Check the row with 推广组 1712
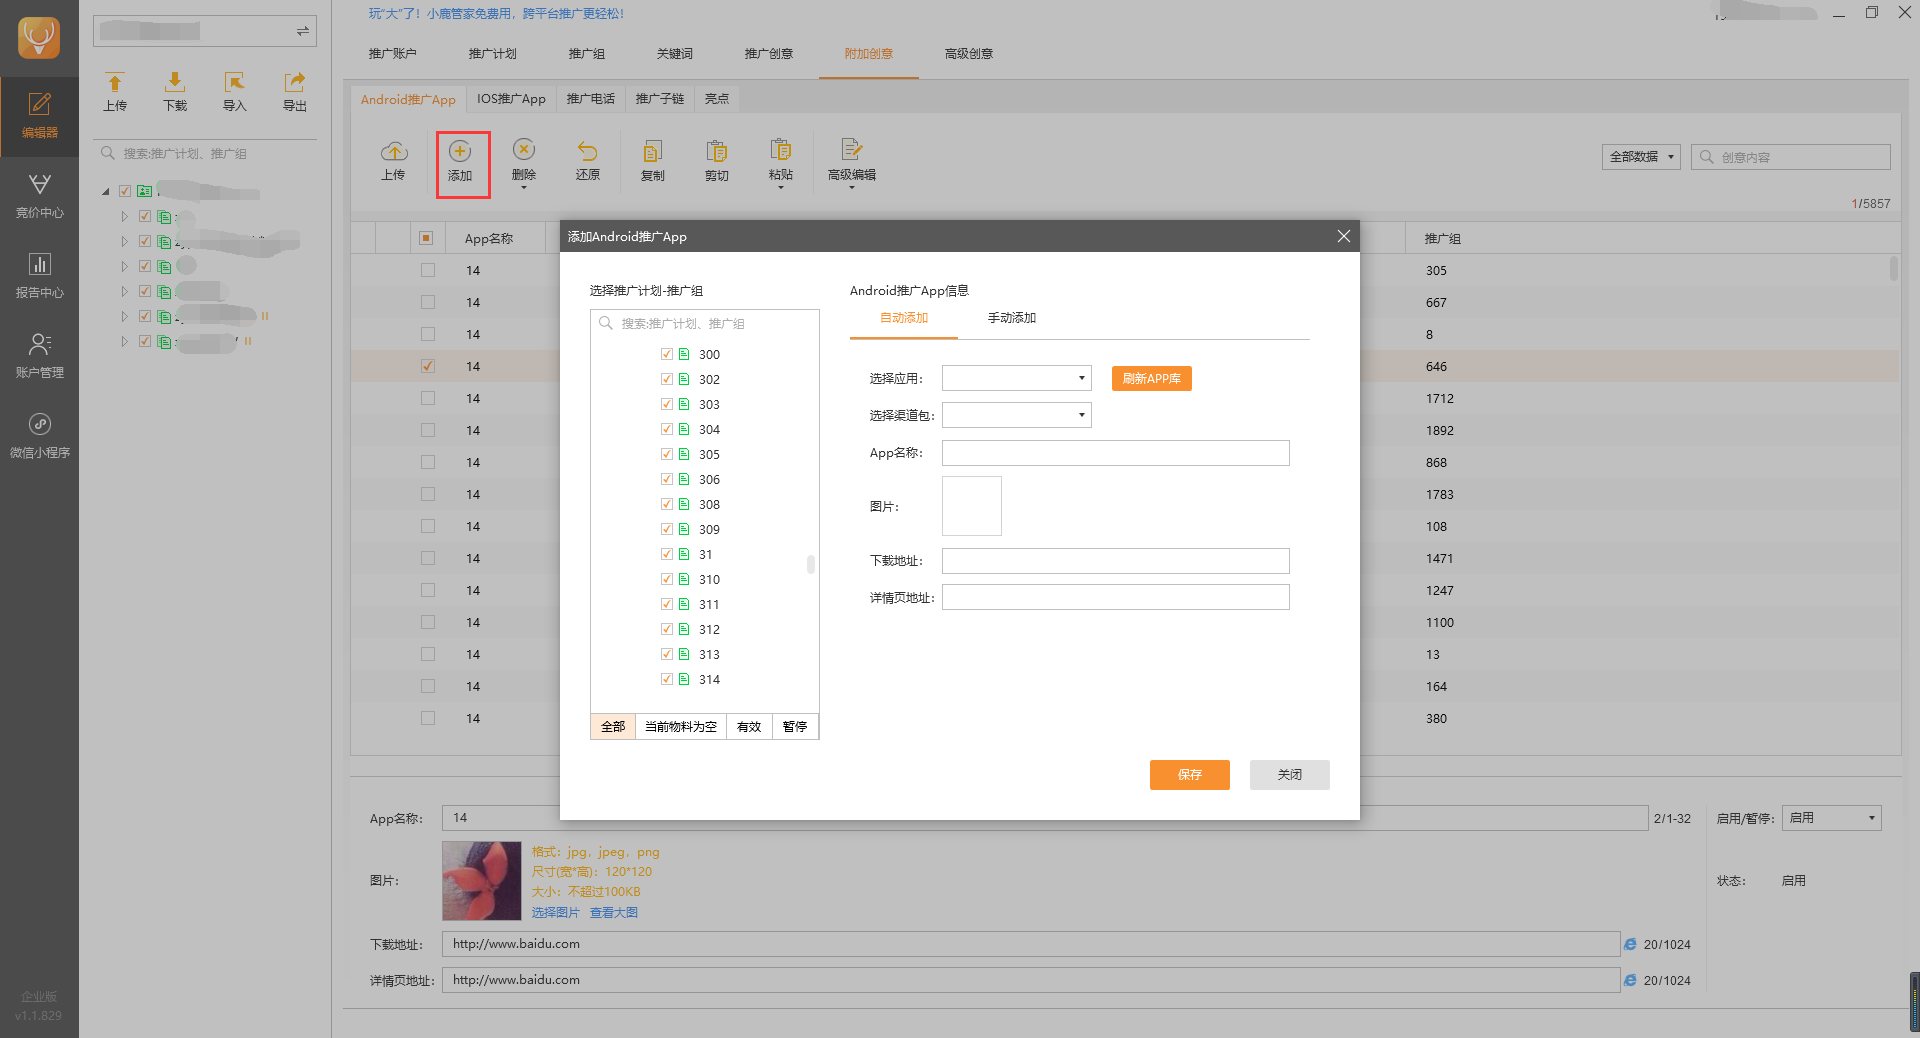The width and height of the screenshot is (1920, 1038). pos(428,398)
